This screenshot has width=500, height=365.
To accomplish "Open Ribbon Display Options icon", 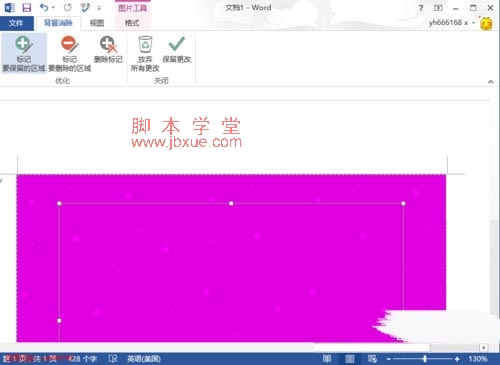I will (x=438, y=8).
